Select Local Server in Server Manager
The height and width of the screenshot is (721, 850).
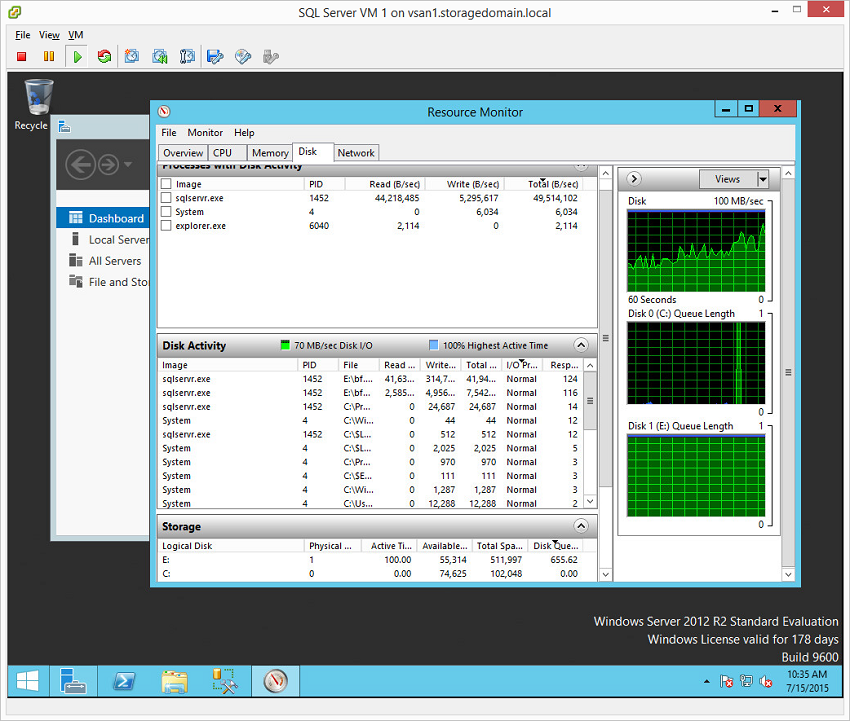pyautogui.click(x=103, y=240)
